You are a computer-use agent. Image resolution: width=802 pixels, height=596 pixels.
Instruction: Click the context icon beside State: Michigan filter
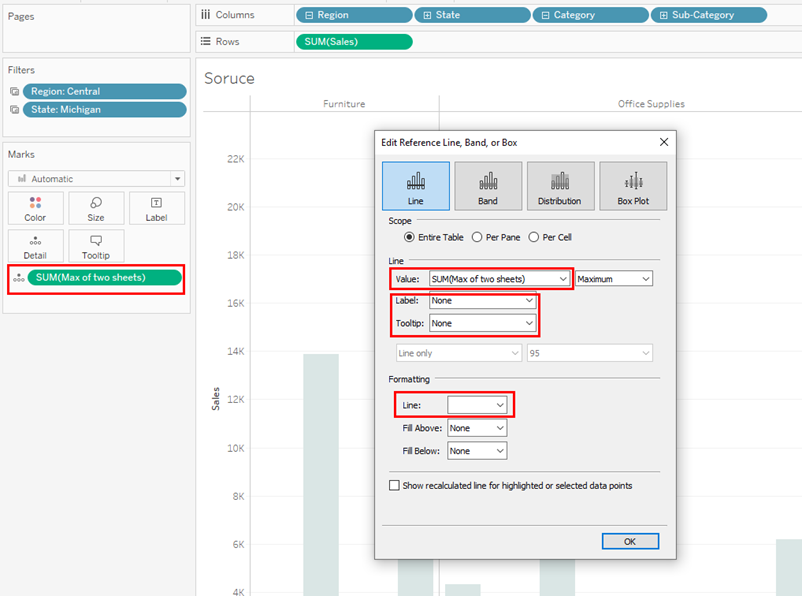pyautogui.click(x=14, y=109)
